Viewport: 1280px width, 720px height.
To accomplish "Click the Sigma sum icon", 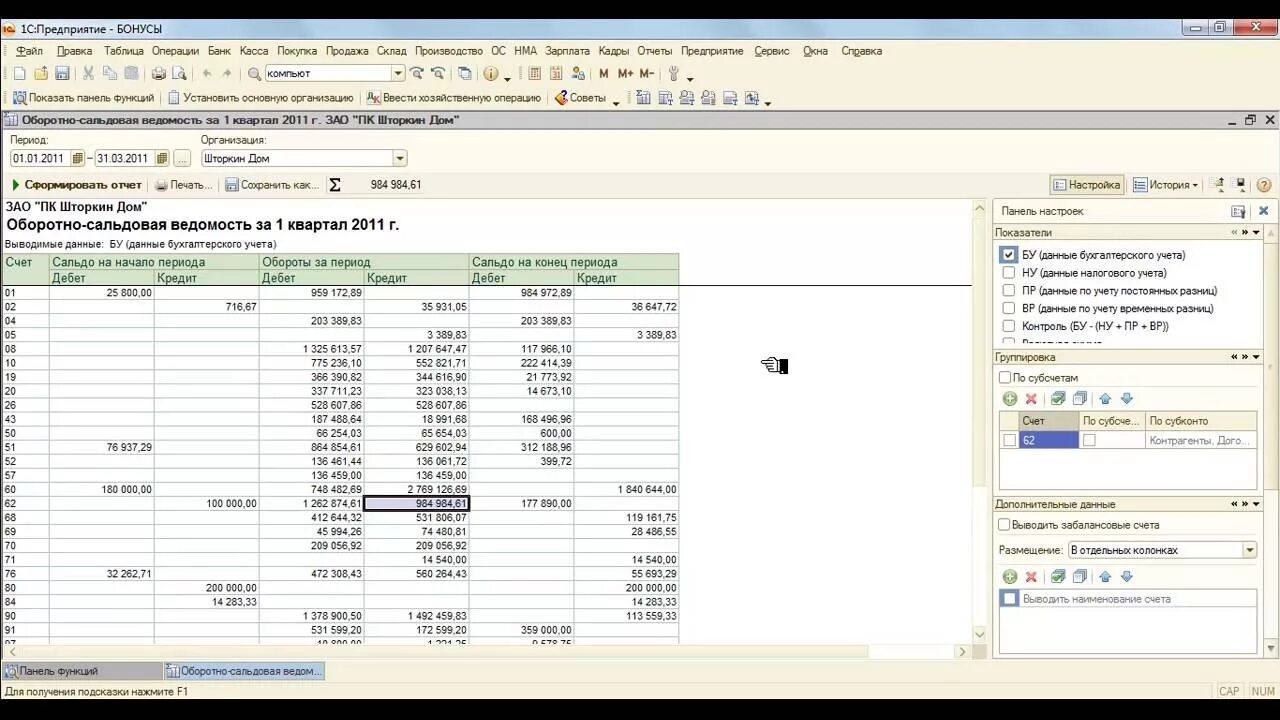I will [335, 185].
